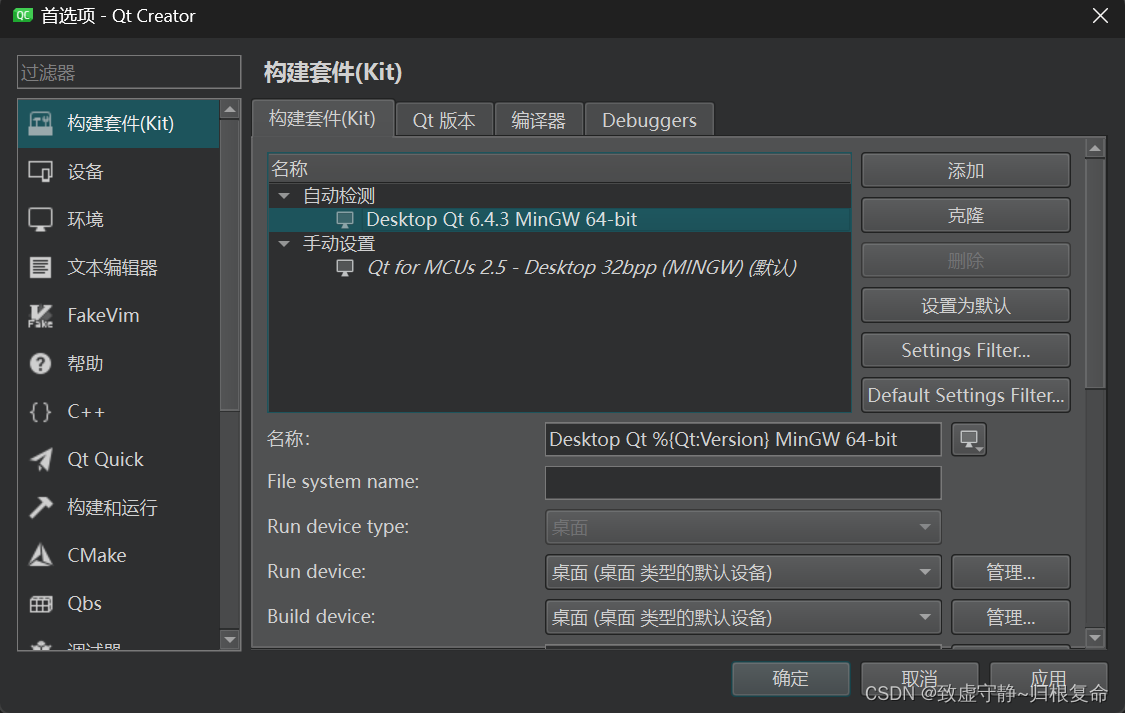Viewport: 1125px width, 713px height.
Task: Confirm with the 确定 button
Action: coord(791,679)
